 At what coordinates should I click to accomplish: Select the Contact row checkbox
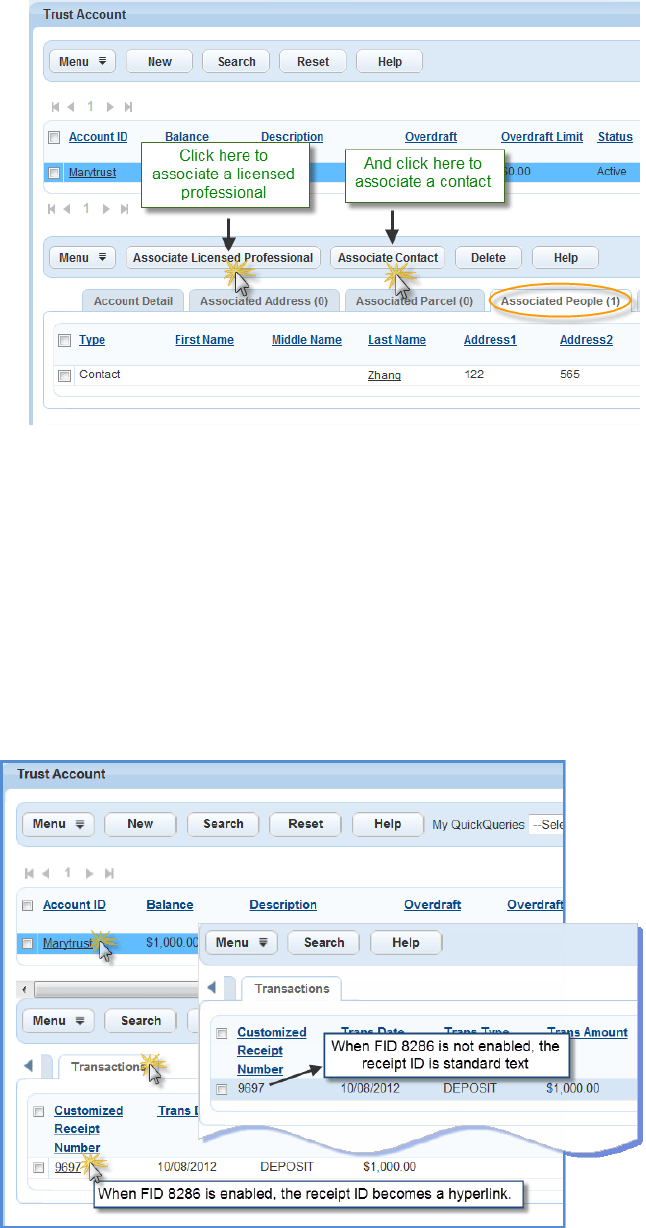(64, 375)
